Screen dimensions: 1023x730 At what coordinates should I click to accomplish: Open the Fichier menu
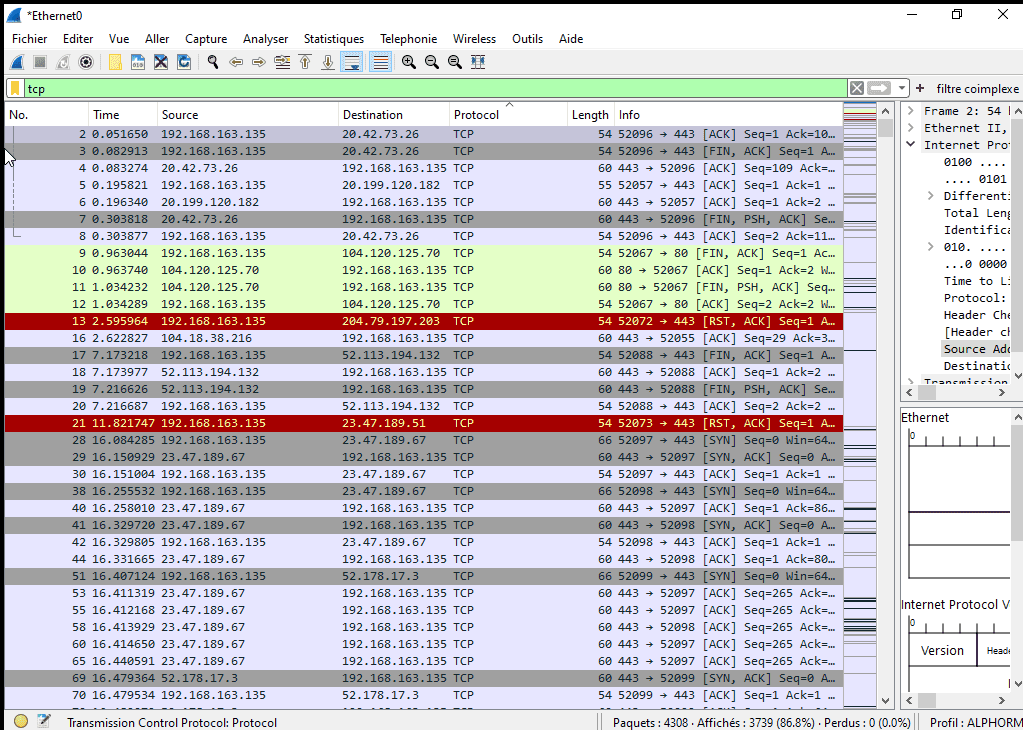coord(29,39)
